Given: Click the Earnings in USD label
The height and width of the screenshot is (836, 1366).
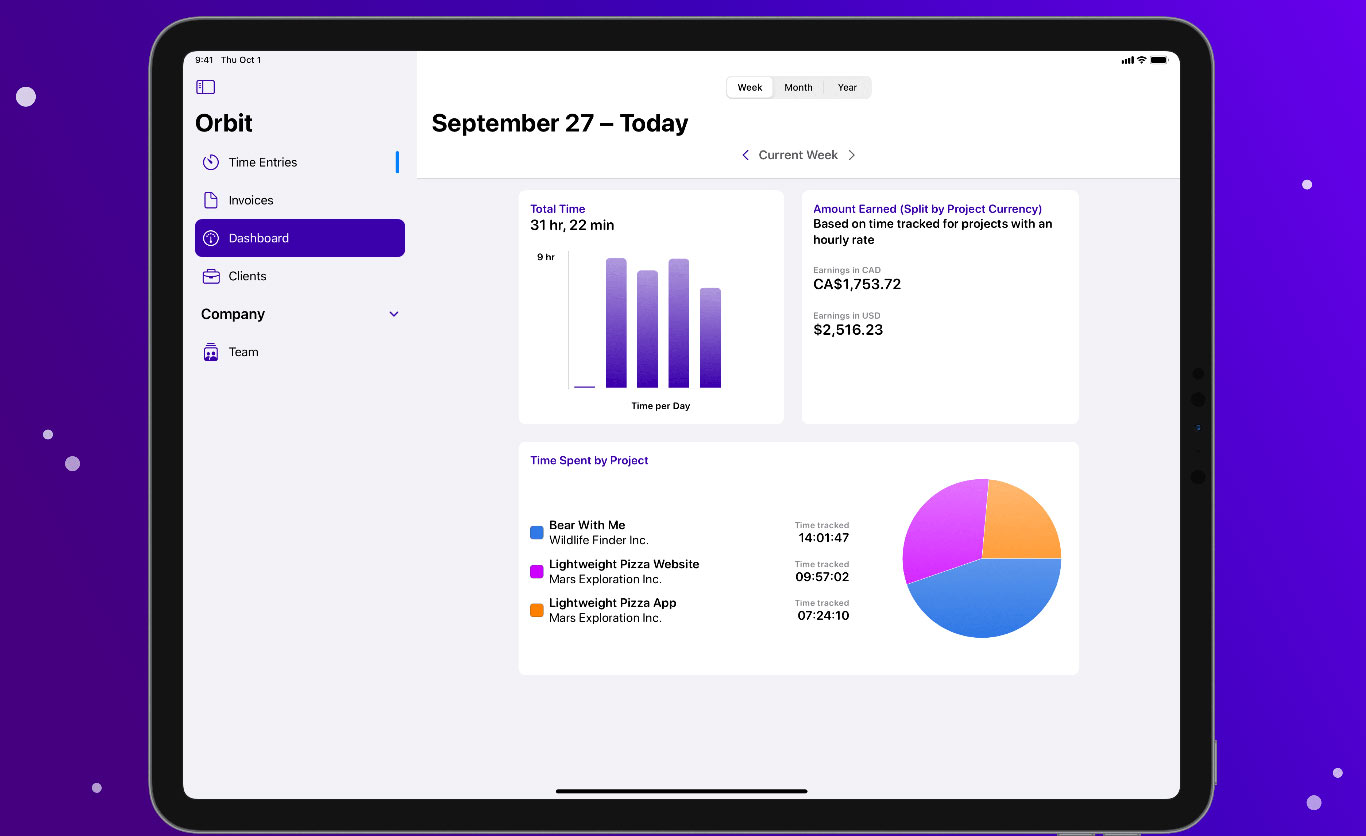Looking at the screenshot, I should [847, 316].
